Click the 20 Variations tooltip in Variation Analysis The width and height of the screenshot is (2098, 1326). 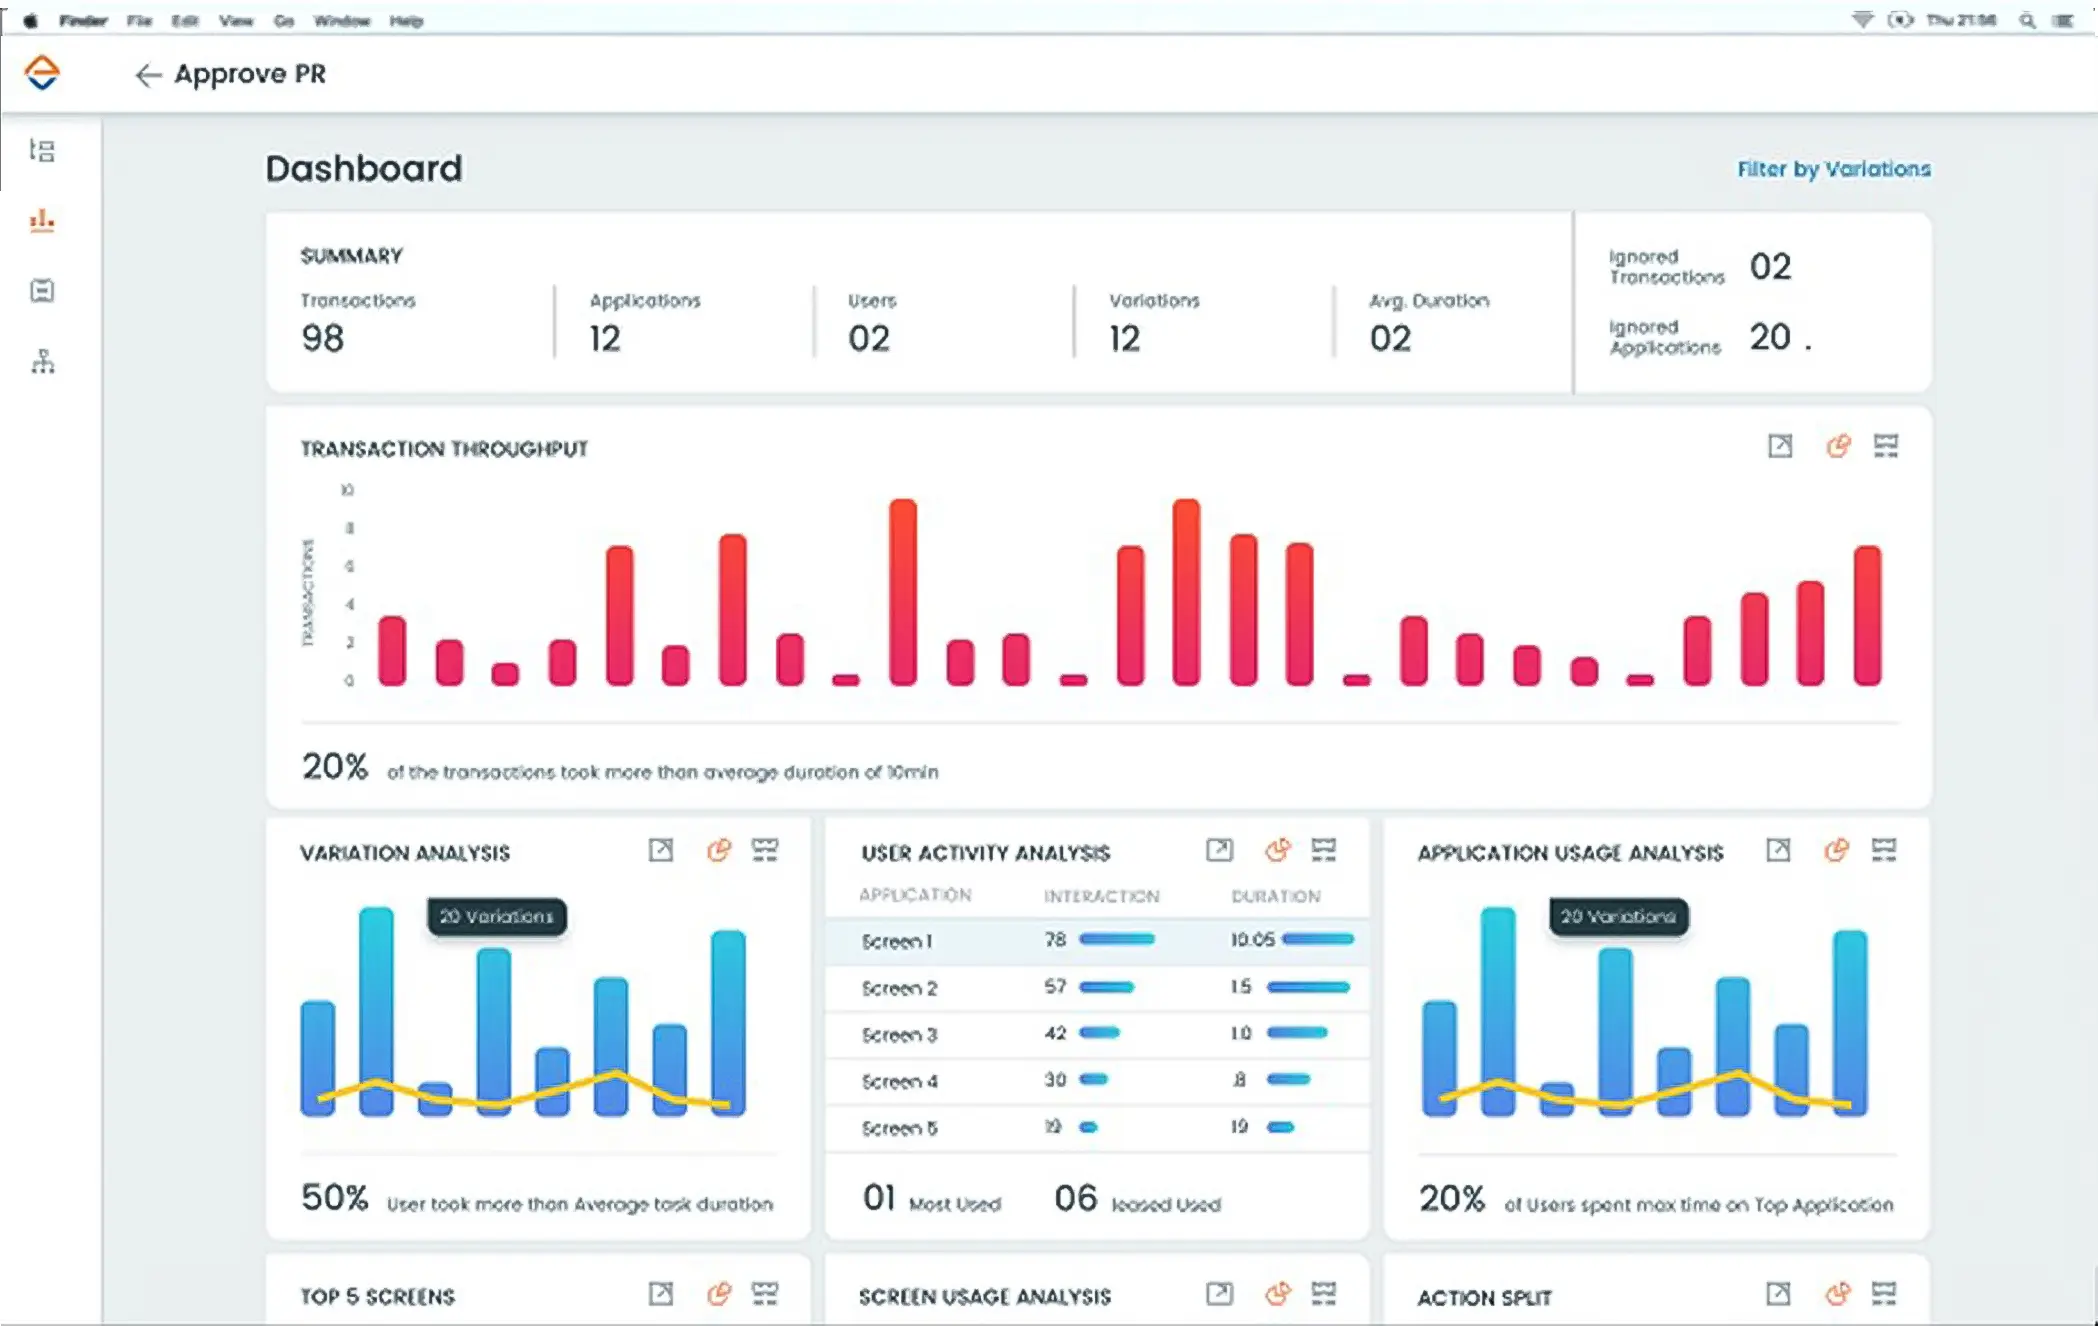click(x=497, y=917)
